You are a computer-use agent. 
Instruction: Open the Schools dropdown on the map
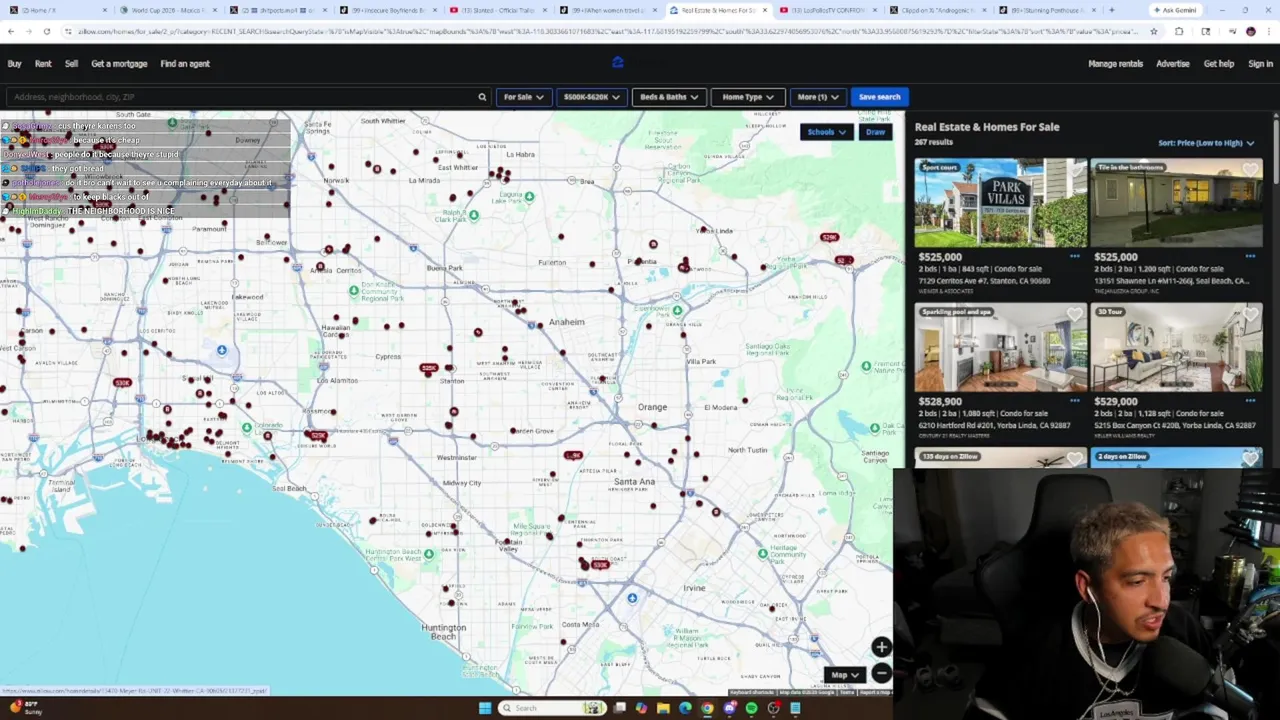click(826, 132)
